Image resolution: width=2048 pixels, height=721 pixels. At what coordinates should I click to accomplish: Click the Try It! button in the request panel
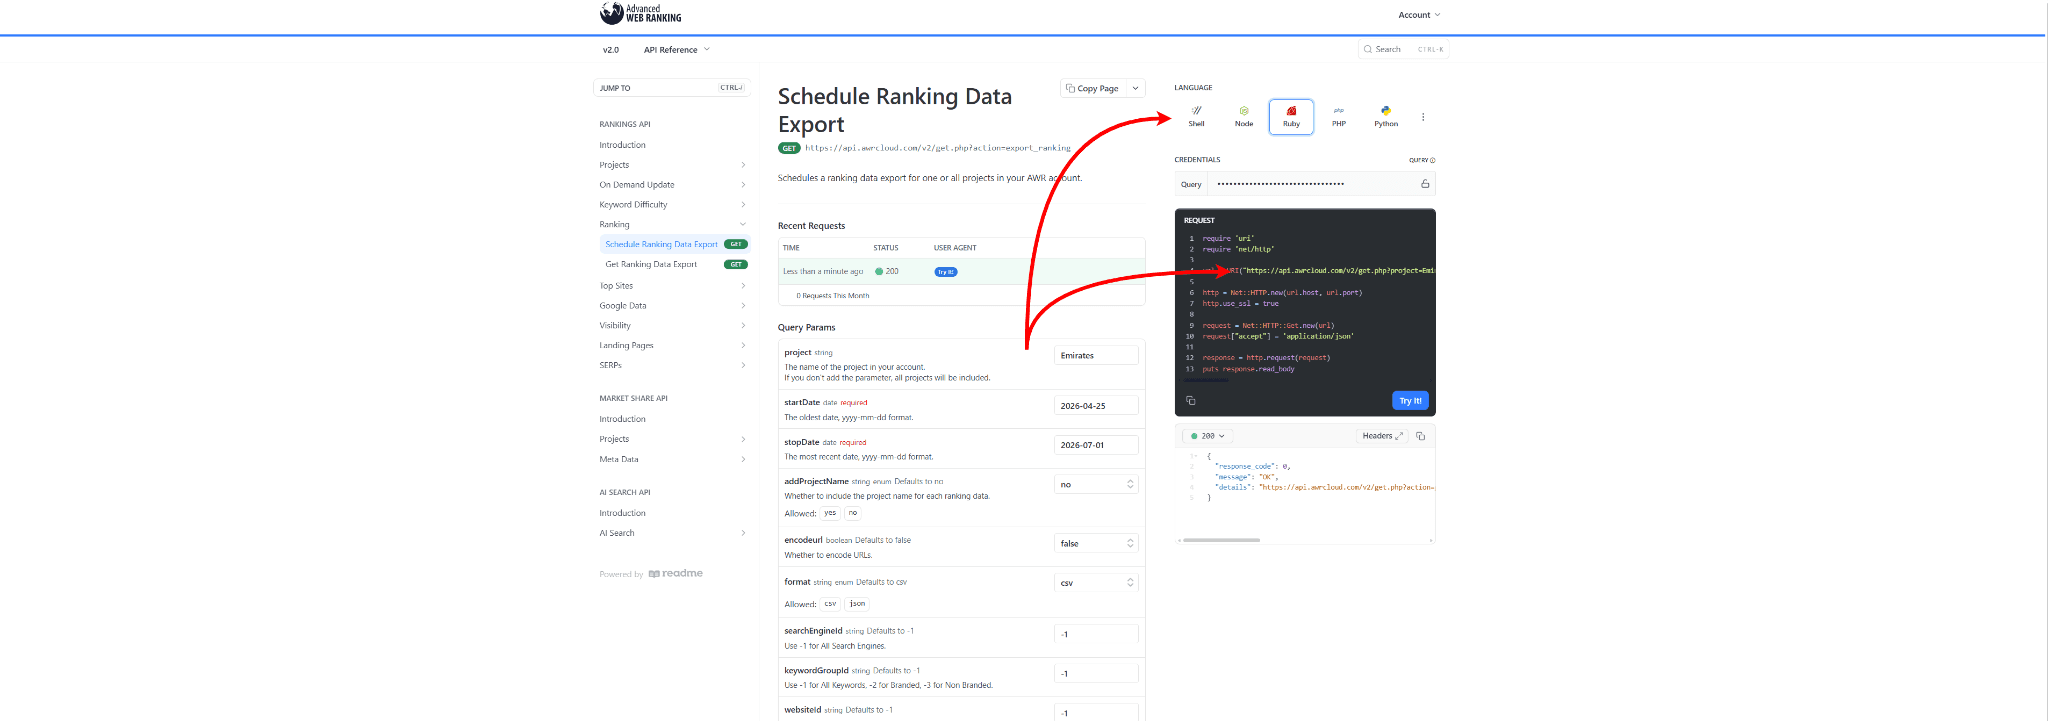pyautogui.click(x=1410, y=400)
